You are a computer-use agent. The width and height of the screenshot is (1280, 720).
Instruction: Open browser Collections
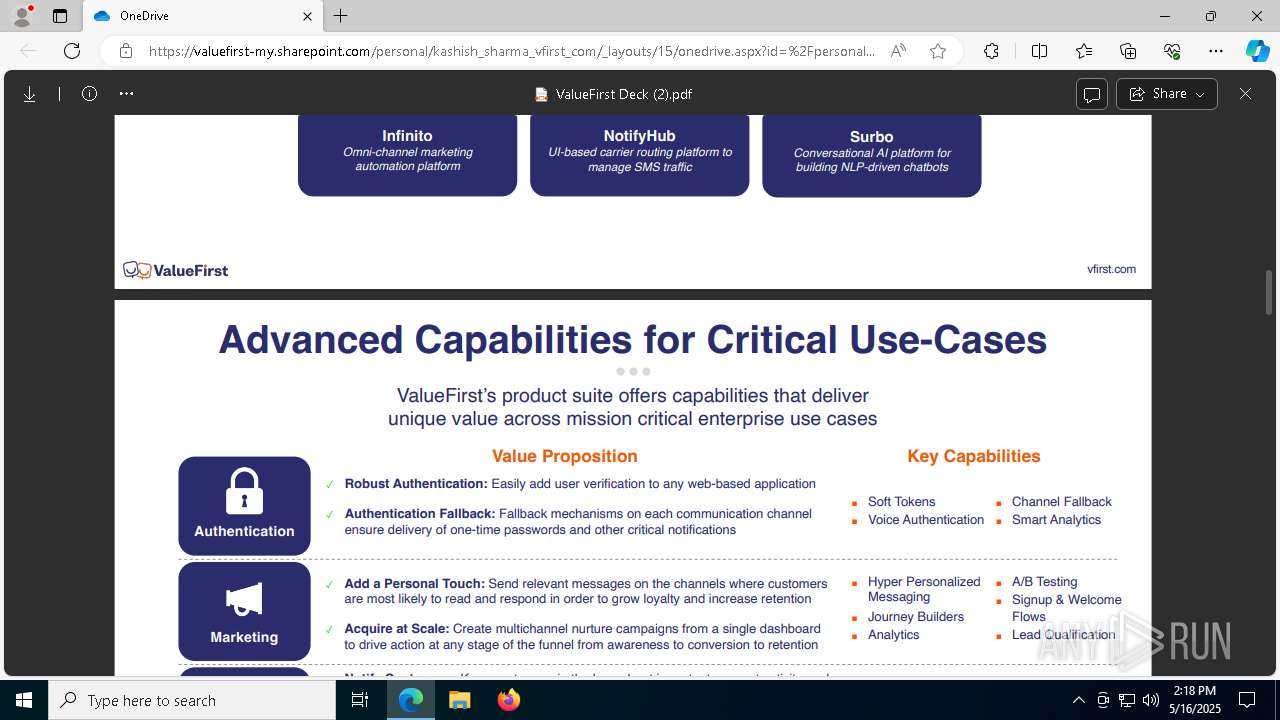[x=1128, y=51]
